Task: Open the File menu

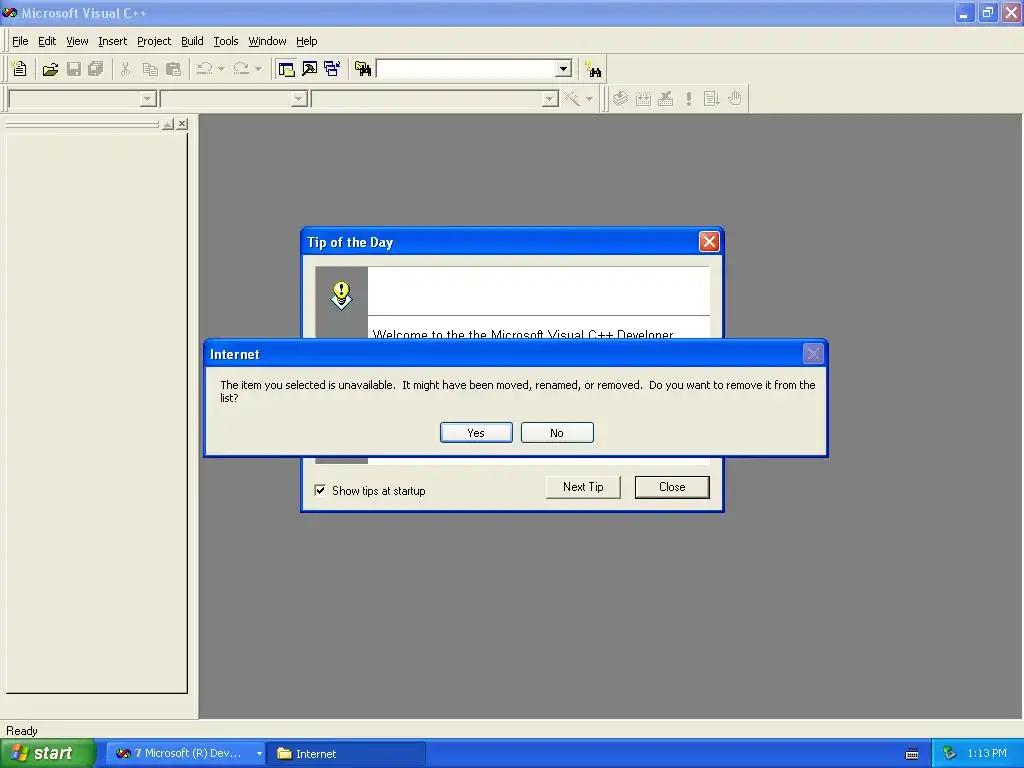Action: click(20, 41)
